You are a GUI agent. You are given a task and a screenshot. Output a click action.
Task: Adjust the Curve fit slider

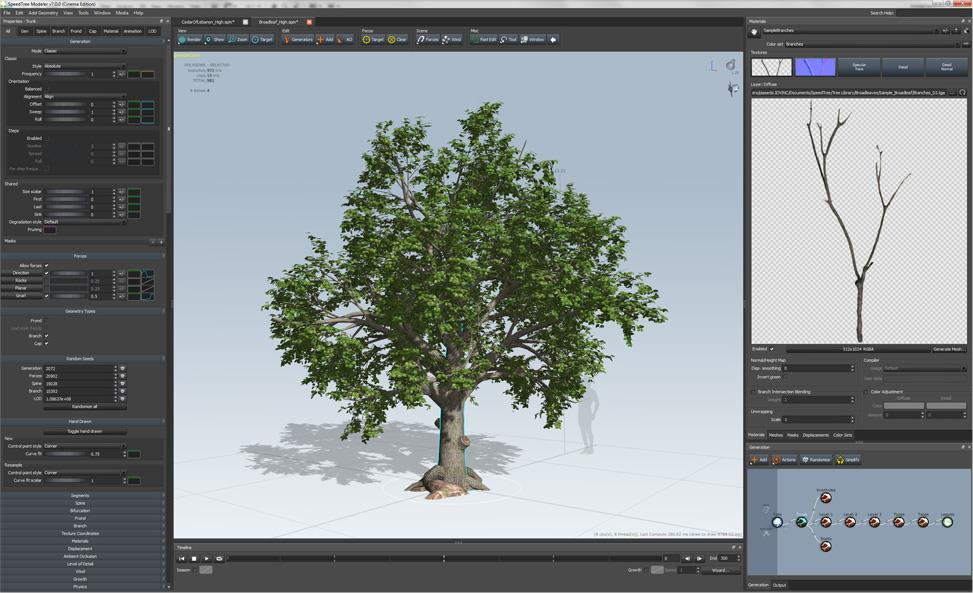point(65,453)
